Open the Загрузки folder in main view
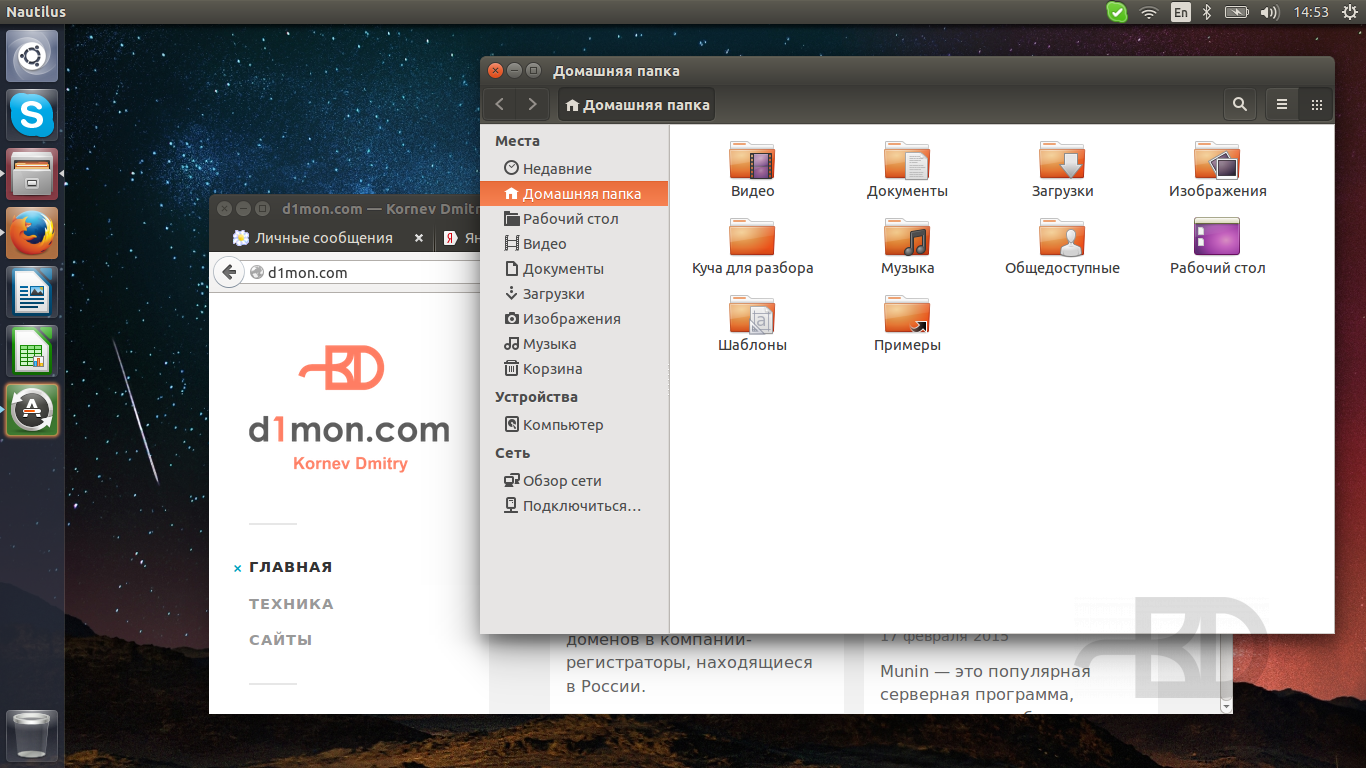1366x768 pixels. click(1062, 162)
